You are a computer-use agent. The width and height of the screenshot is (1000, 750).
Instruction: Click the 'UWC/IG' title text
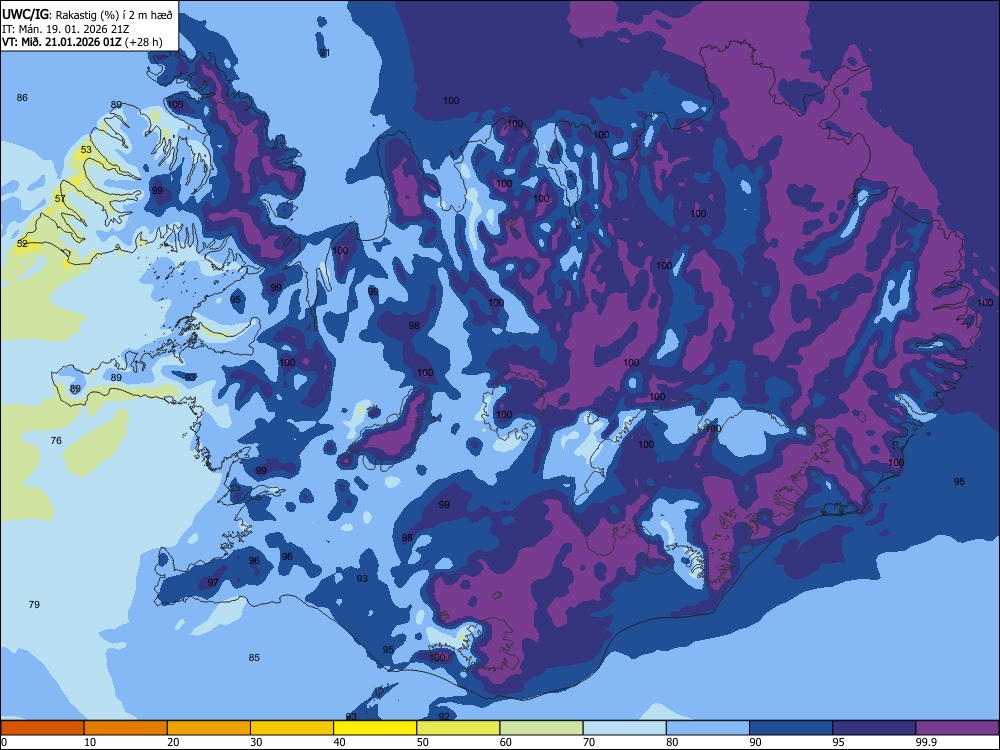tap(25, 15)
